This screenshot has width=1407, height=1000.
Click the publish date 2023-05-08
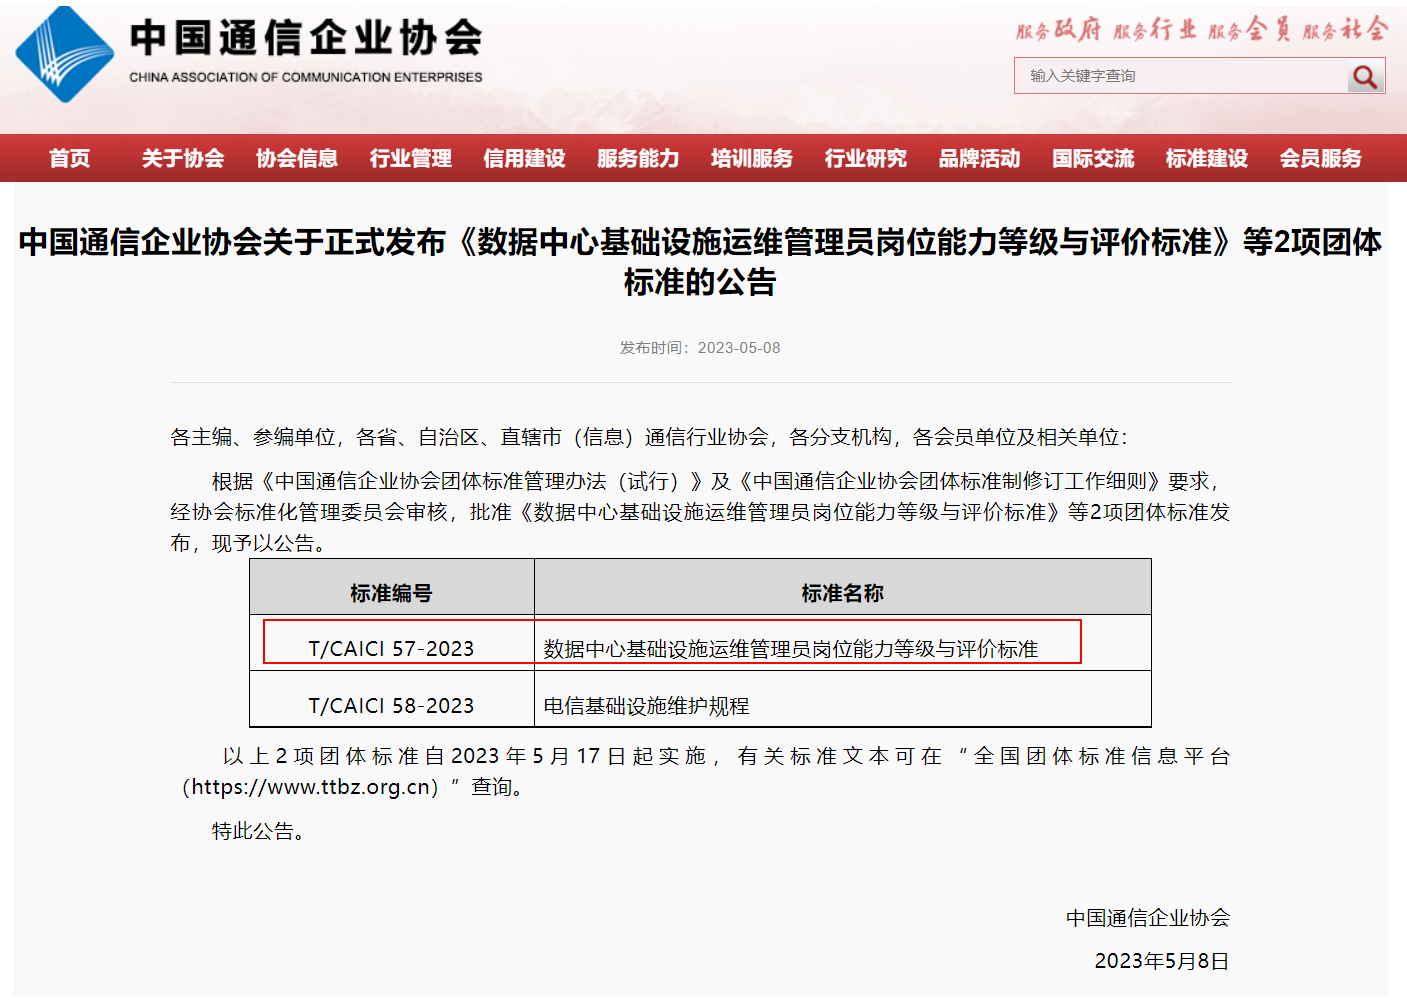(739, 348)
